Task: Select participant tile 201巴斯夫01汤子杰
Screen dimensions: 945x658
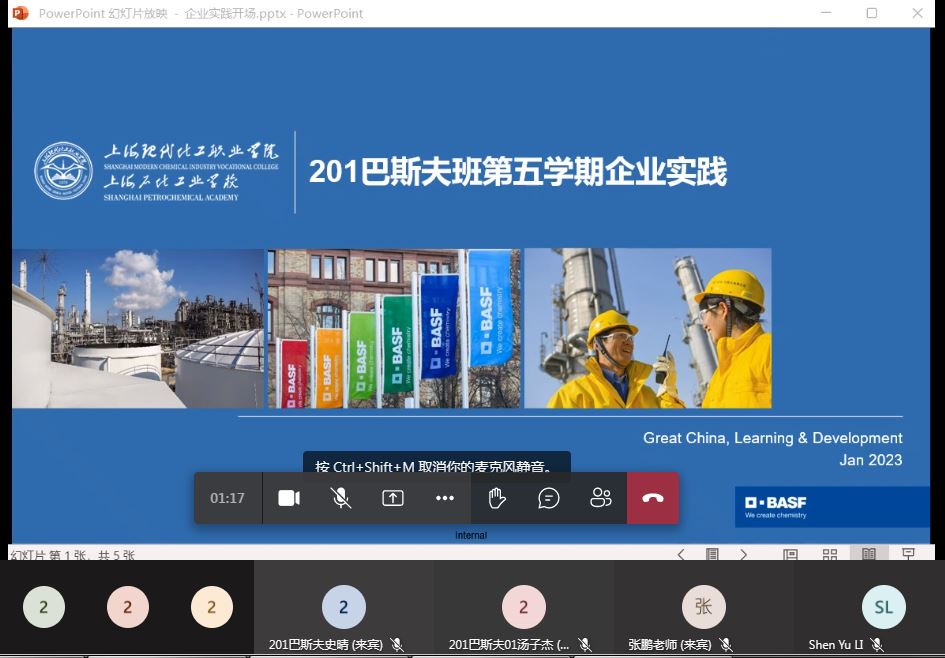Action: click(524, 608)
